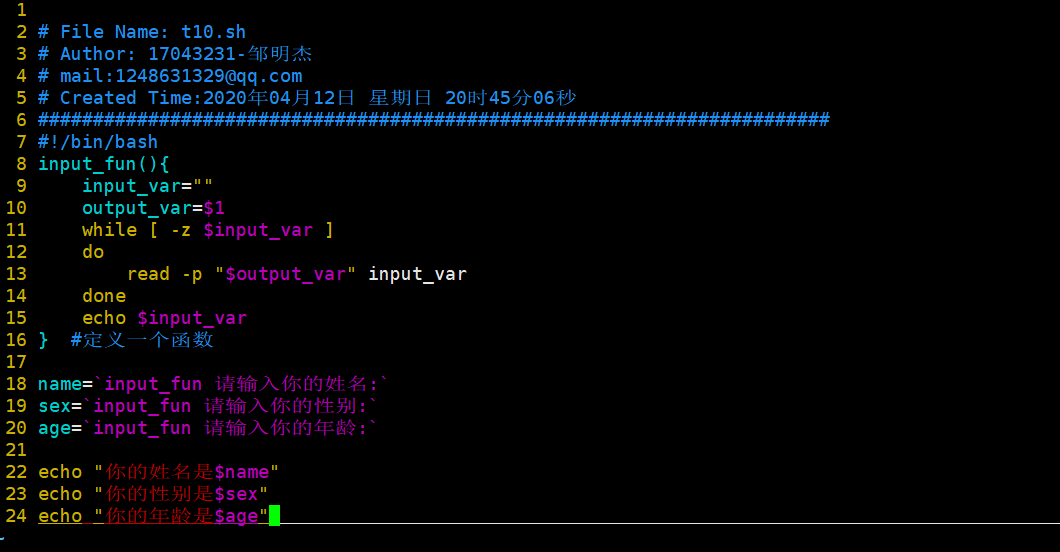This screenshot has height=552, width=1060.
Task: Click the while [ -z $input_var ] condition
Action: [208, 230]
